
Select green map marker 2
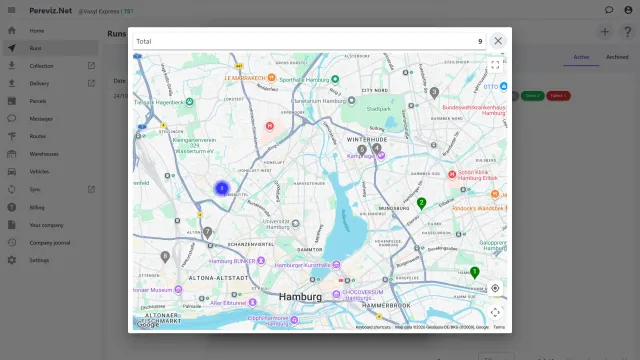pyautogui.click(x=421, y=203)
